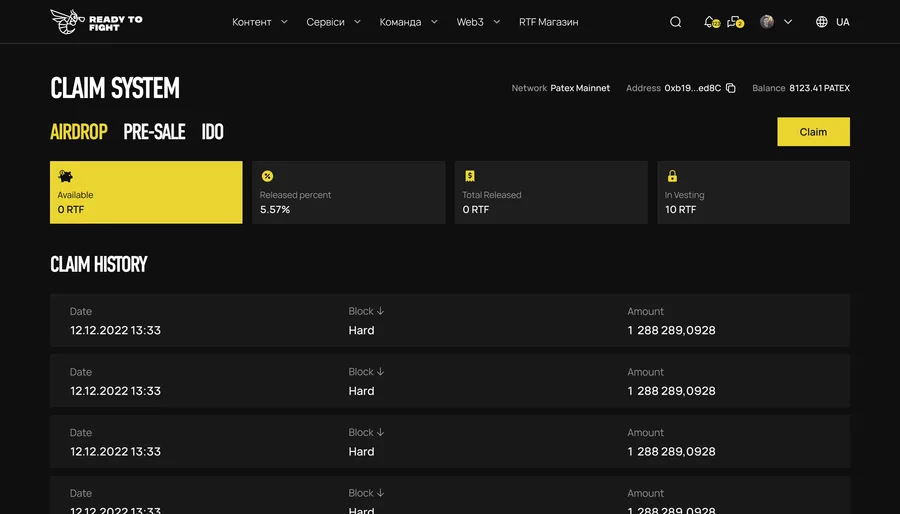This screenshot has width=900, height=514.
Task: Open the Сервіси menu
Action: point(325,22)
